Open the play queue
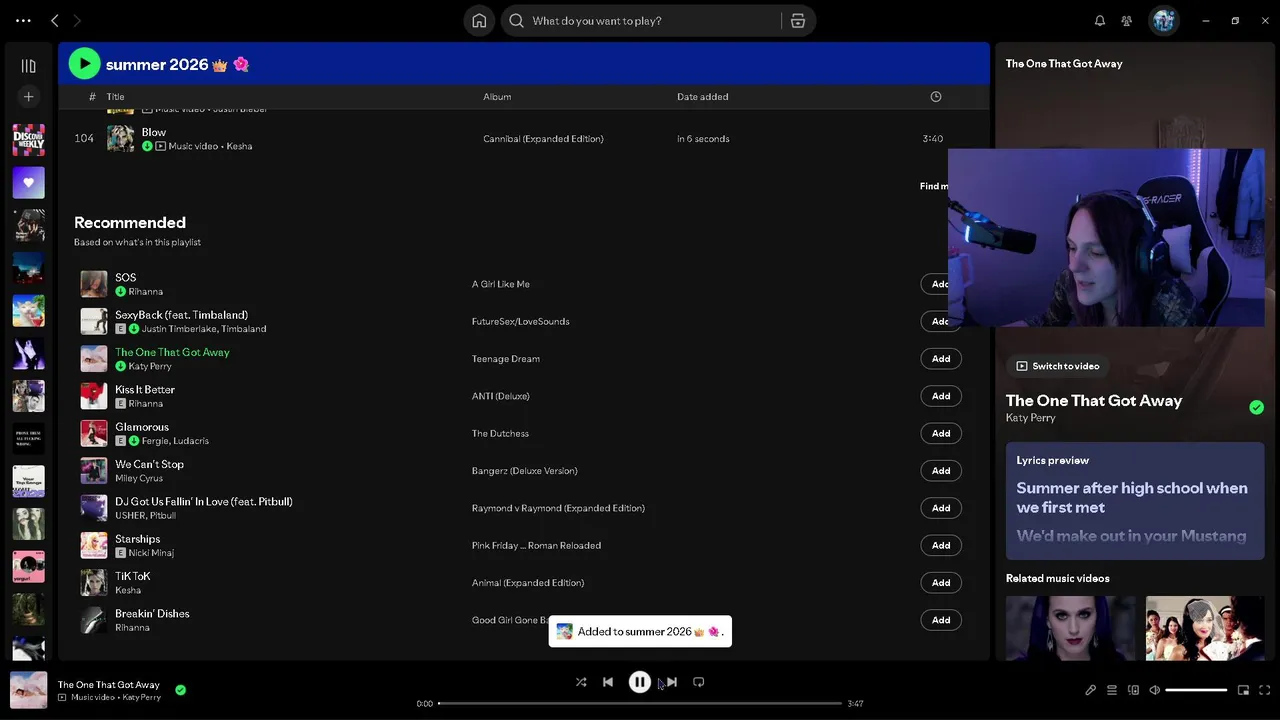This screenshot has width=1280, height=720. point(1112,690)
